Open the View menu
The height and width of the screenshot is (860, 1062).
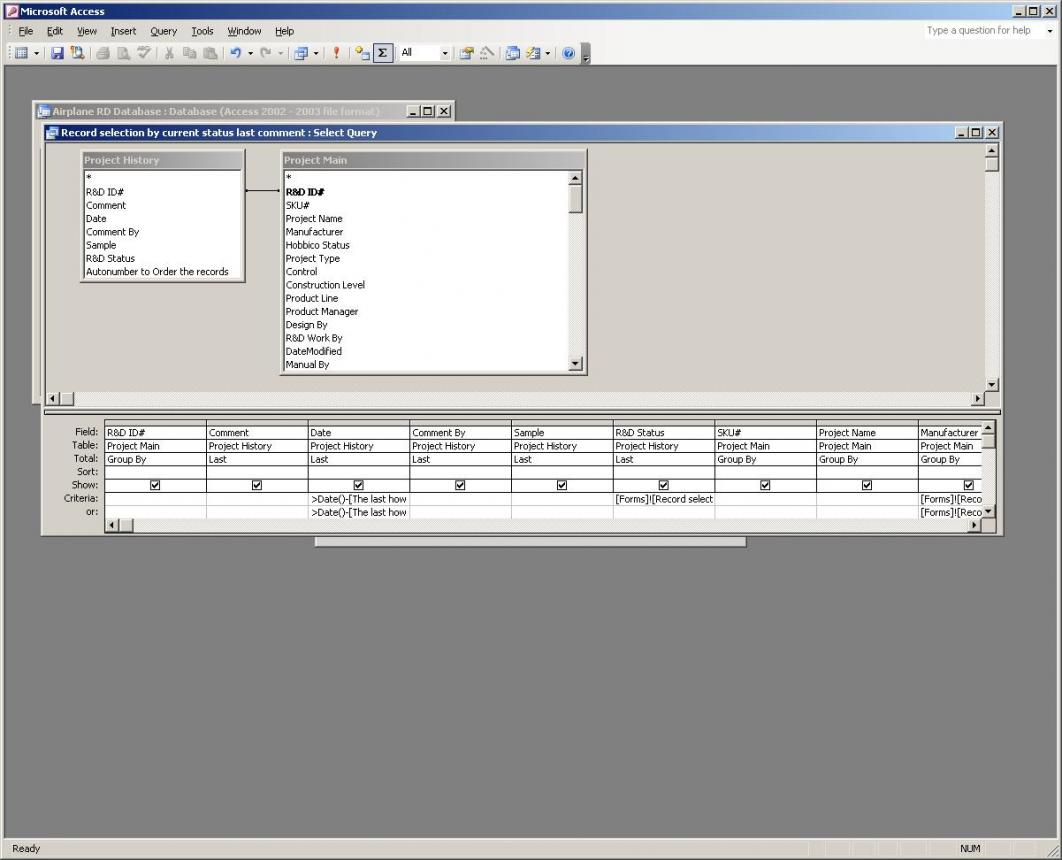coord(87,31)
